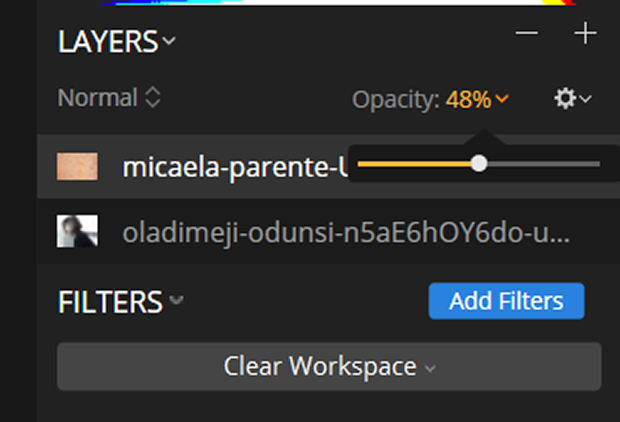
Task: Open the Clear Workspace dropdown arrow
Action: tap(430, 369)
